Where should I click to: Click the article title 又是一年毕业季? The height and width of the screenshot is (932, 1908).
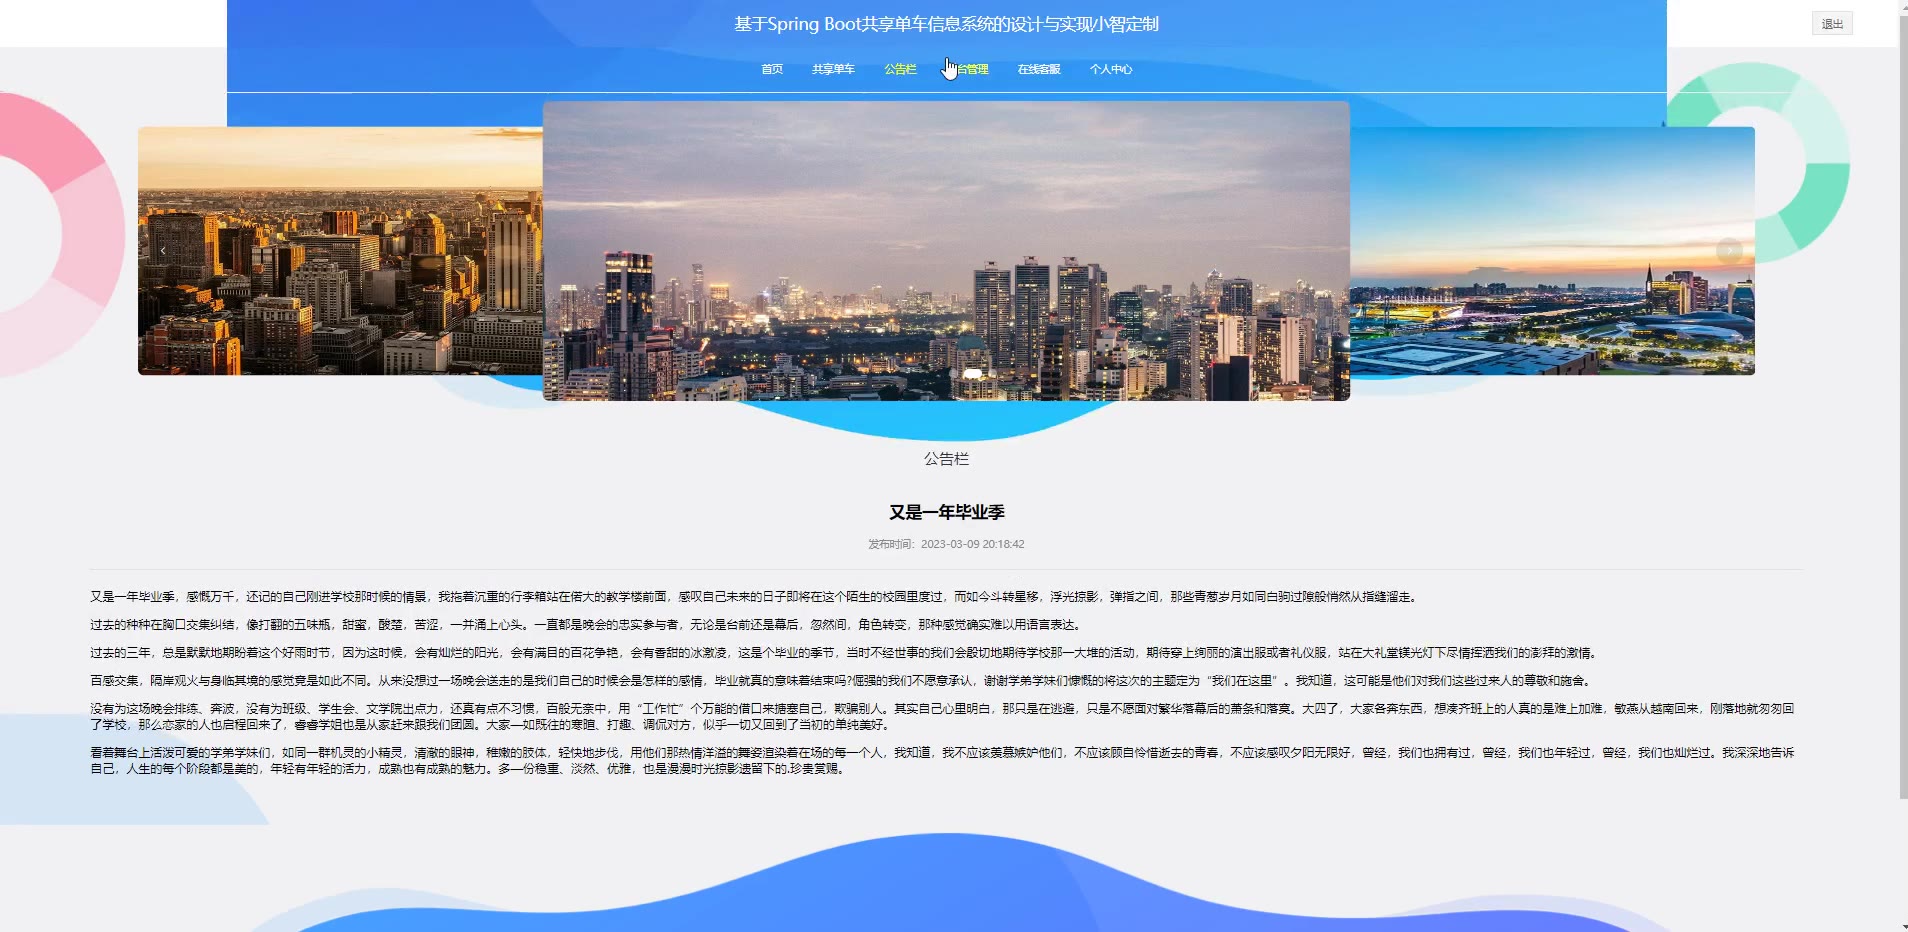click(x=946, y=512)
